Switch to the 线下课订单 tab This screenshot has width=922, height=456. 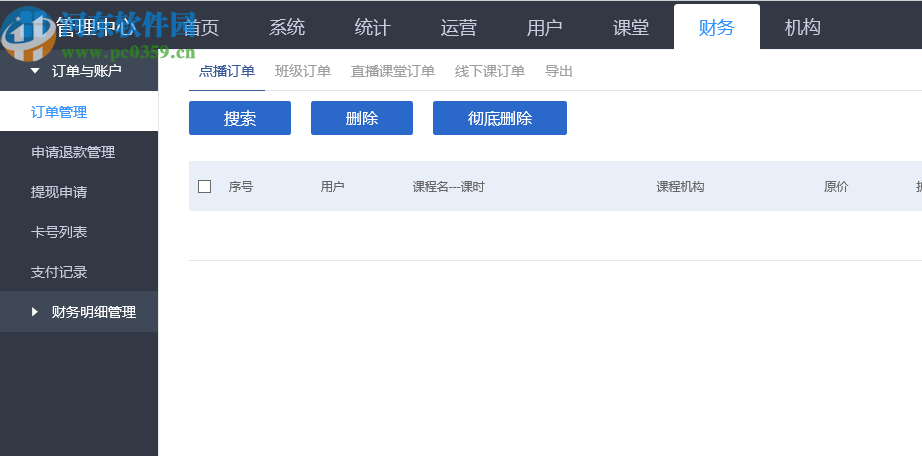[490, 72]
